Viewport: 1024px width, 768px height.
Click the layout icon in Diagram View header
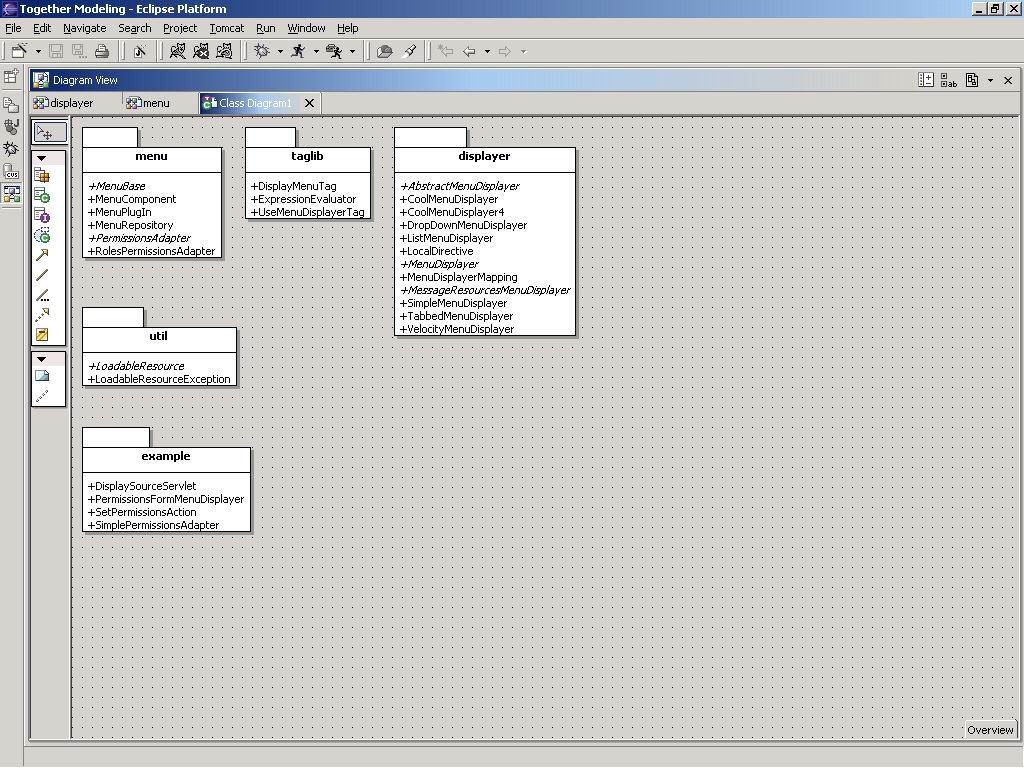(x=925, y=80)
